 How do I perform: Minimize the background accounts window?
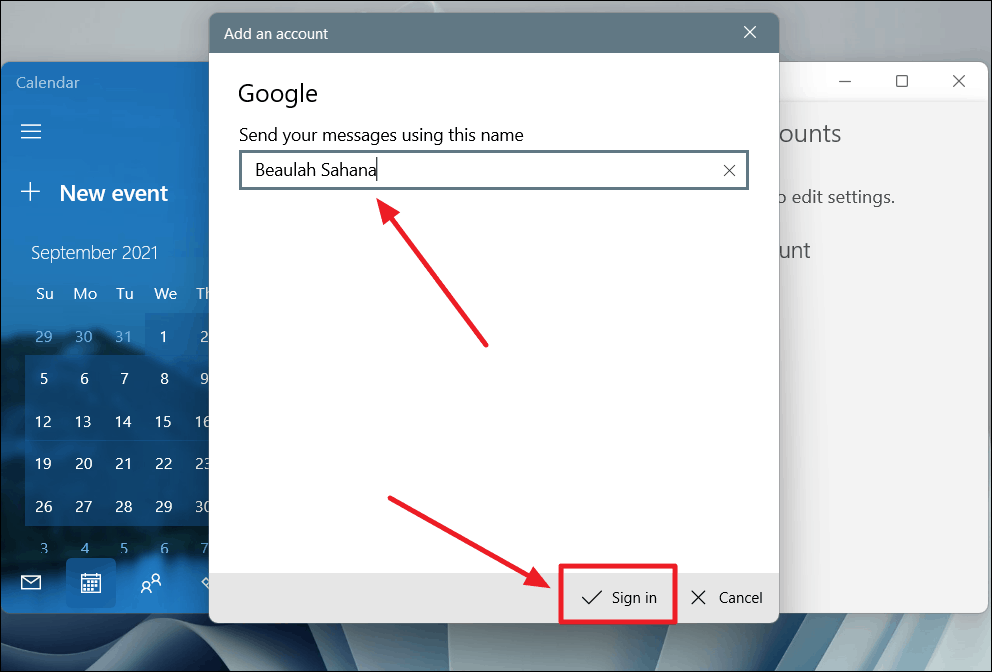[845, 81]
